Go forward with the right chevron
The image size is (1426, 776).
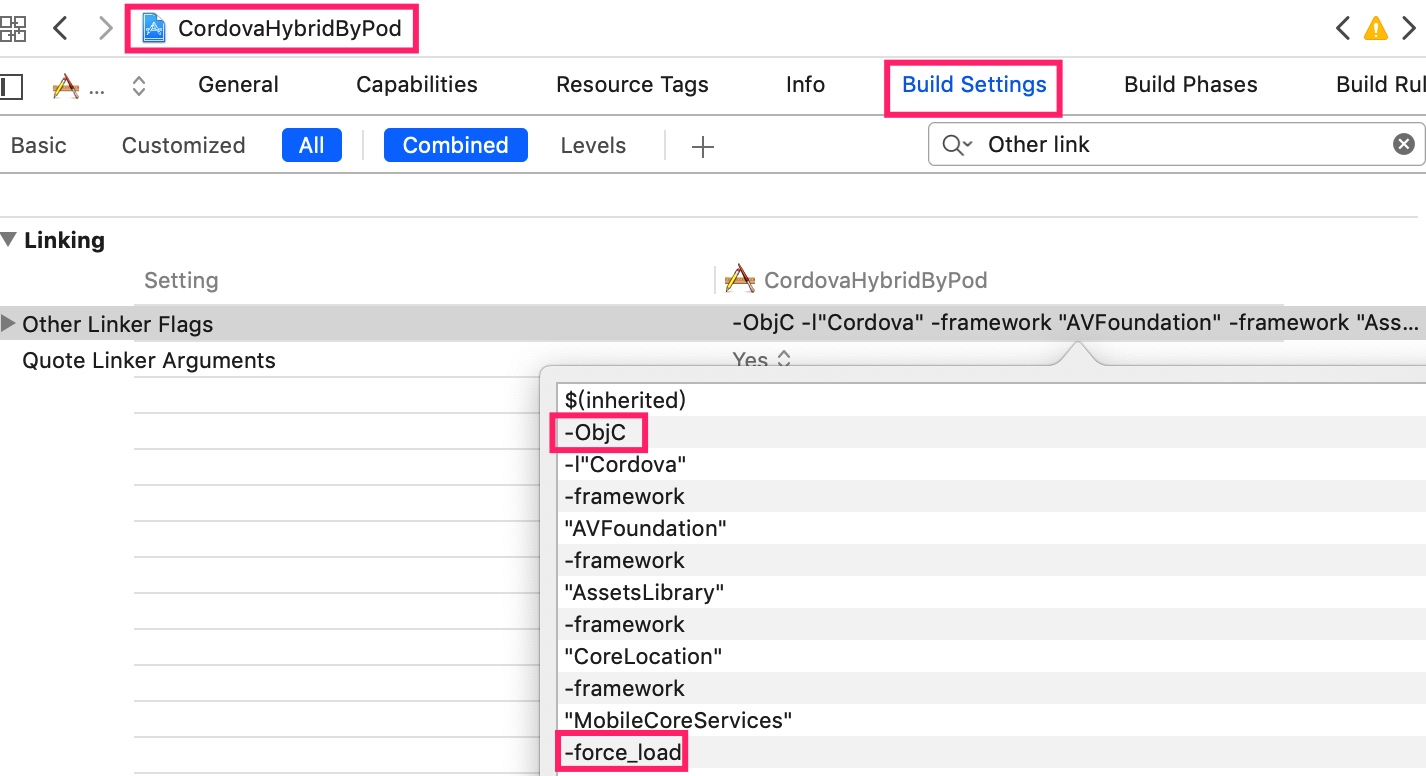105,28
